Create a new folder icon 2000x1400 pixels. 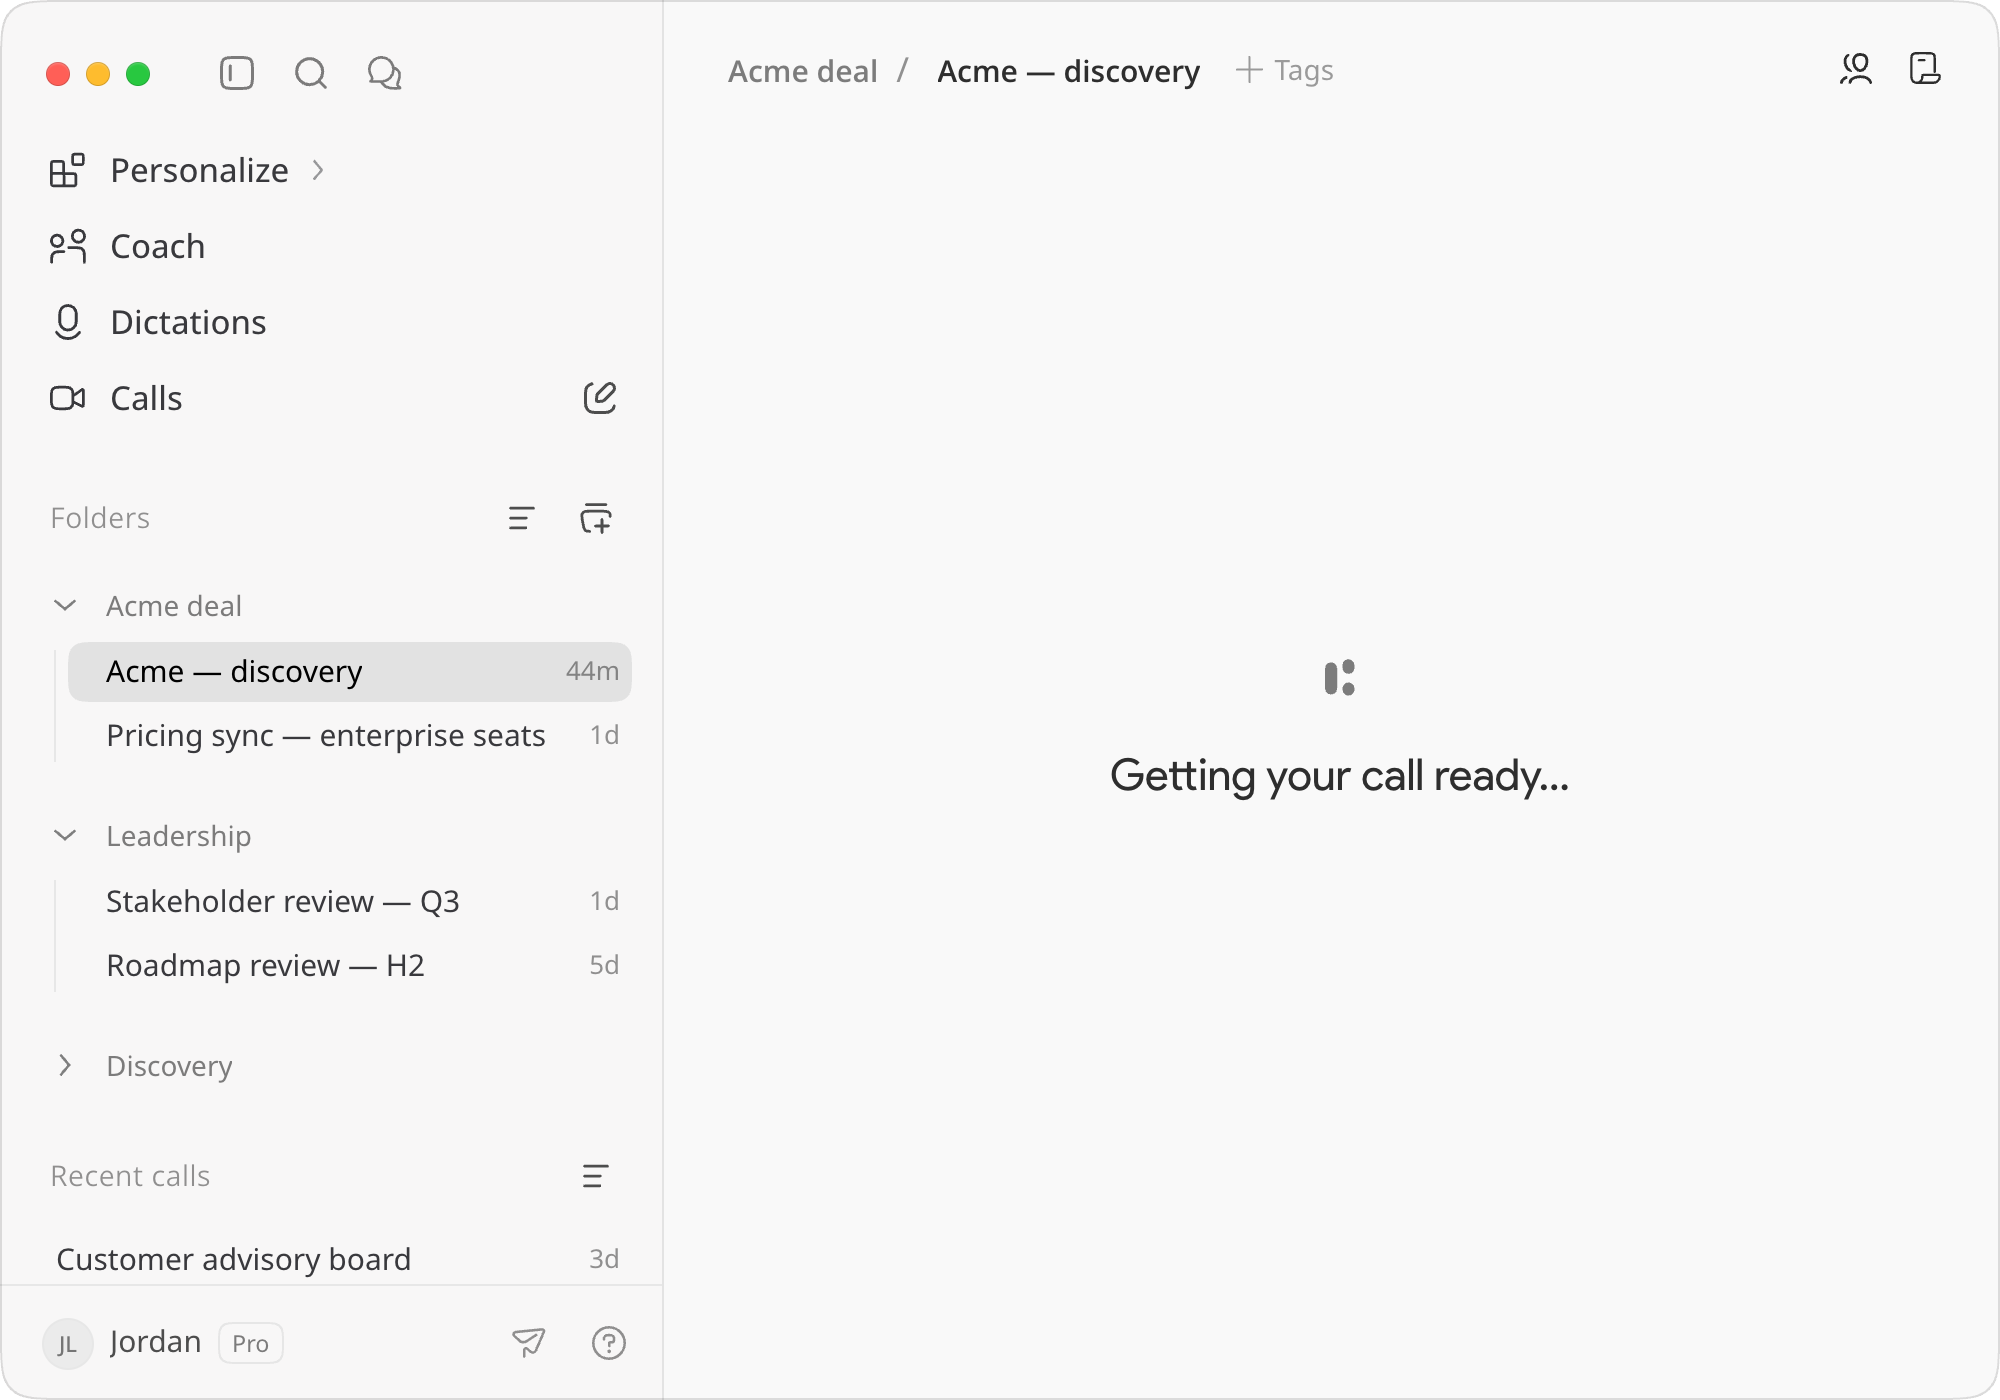click(596, 518)
